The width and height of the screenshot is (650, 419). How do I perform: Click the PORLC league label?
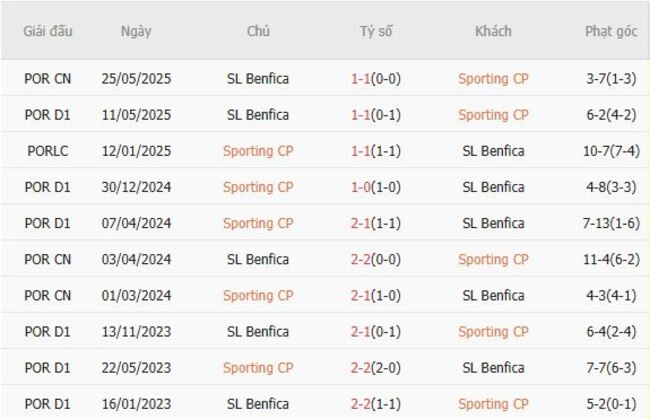(x=48, y=151)
